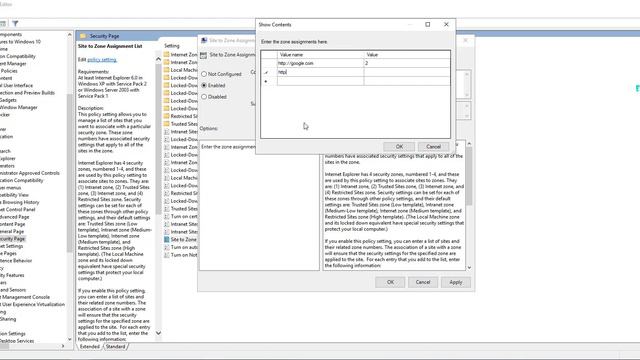Screen dimensions: 640x360
Task: Select the Site to Zone list entry
Action: (x=183, y=240)
